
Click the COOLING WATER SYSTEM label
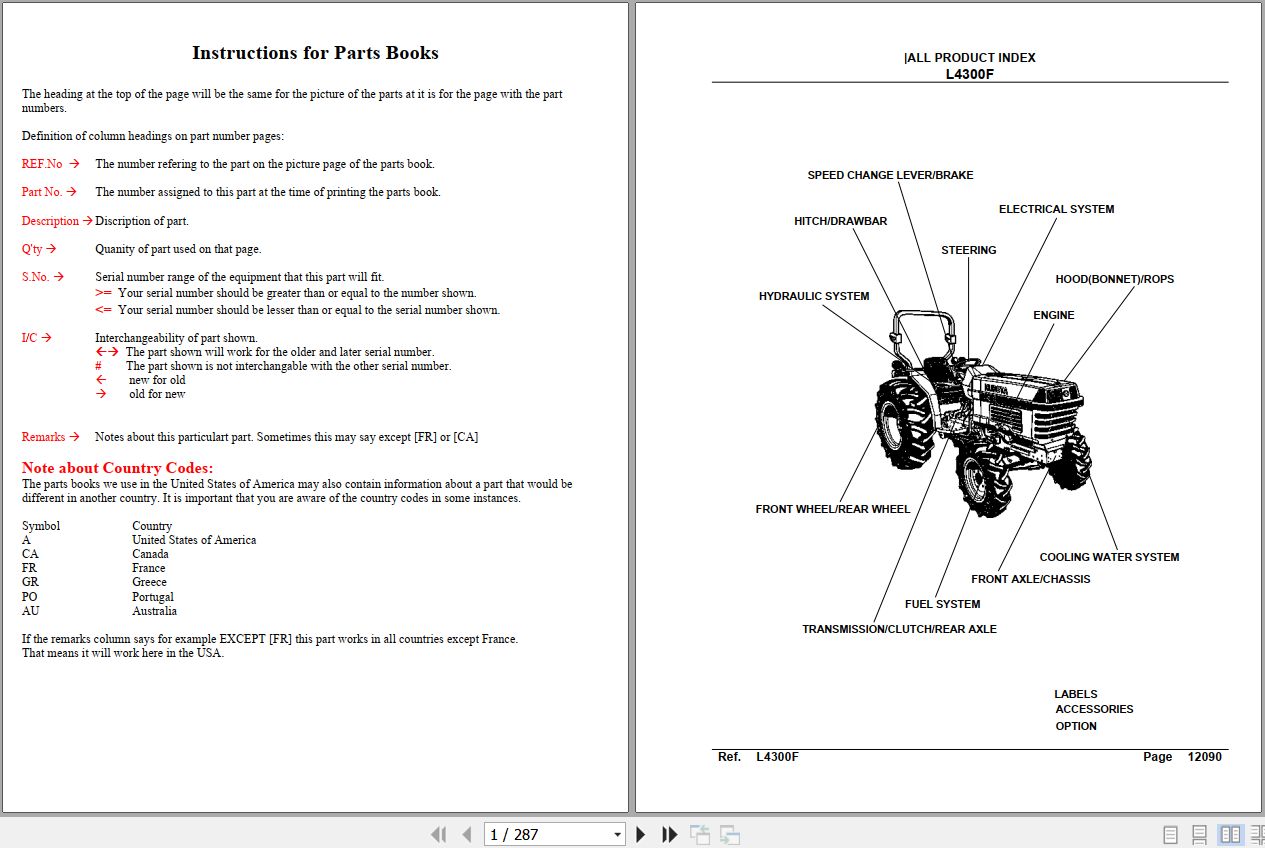point(1109,557)
